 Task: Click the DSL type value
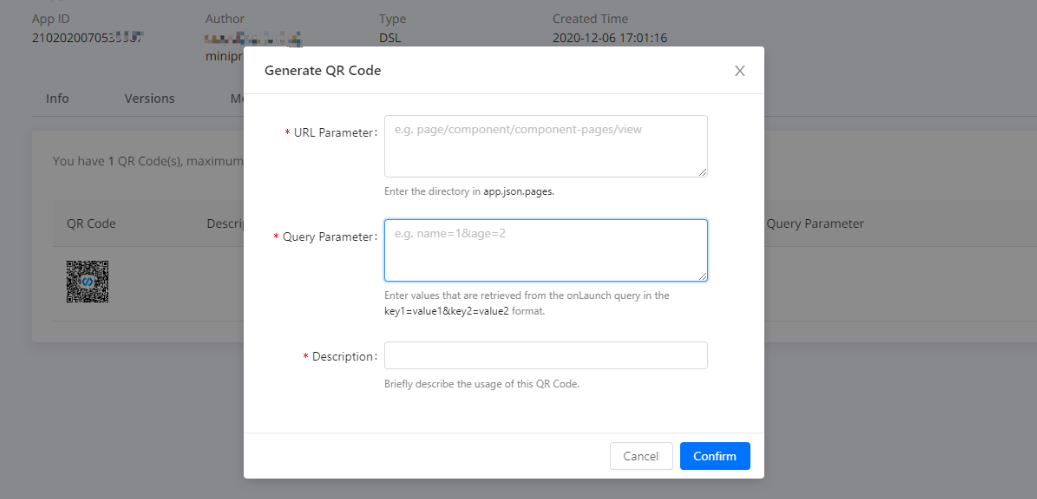(390, 38)
